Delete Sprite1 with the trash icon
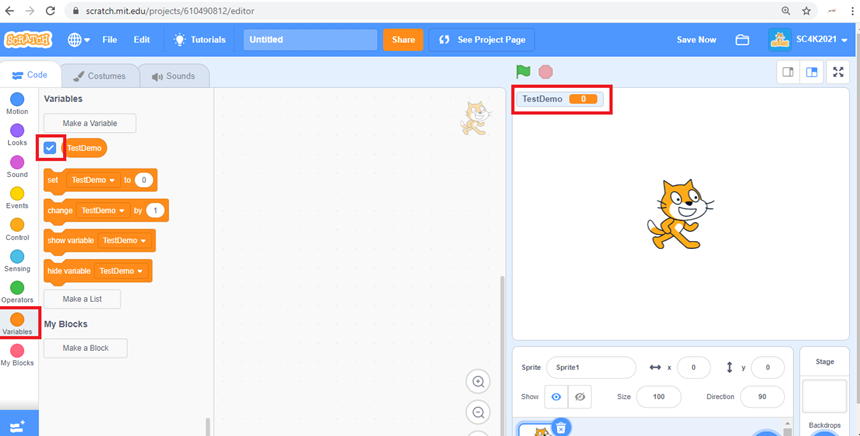860x436 pixels. (561, 427)
